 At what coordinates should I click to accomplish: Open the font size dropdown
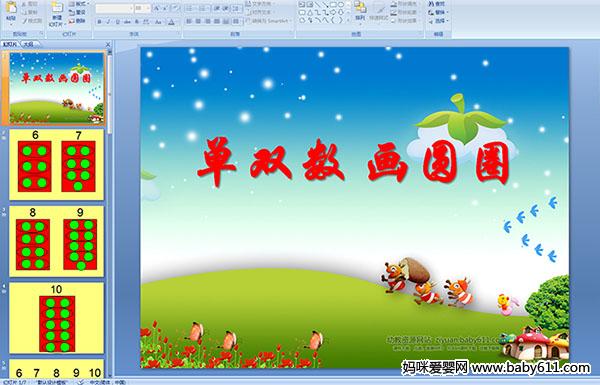(x=142, y=8)
